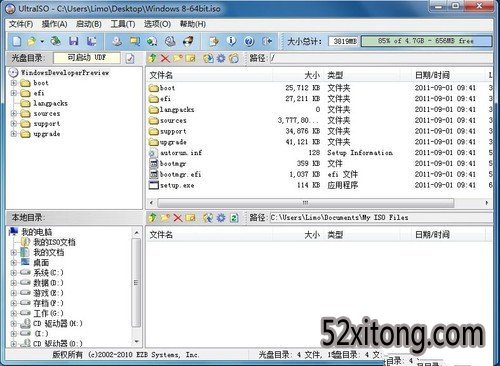Select 我的ISO文档 in the local tree

pos(54,242)
